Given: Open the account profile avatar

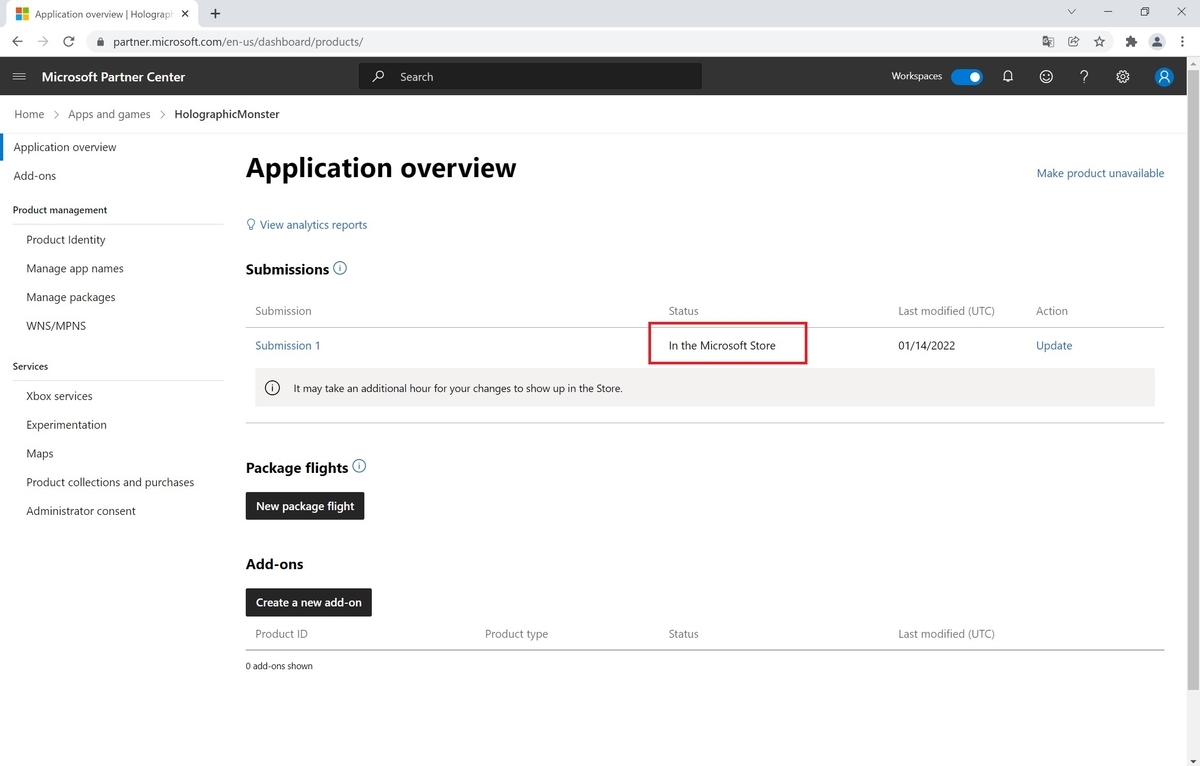Looking at the screenshot, I should coord(1163,77).
